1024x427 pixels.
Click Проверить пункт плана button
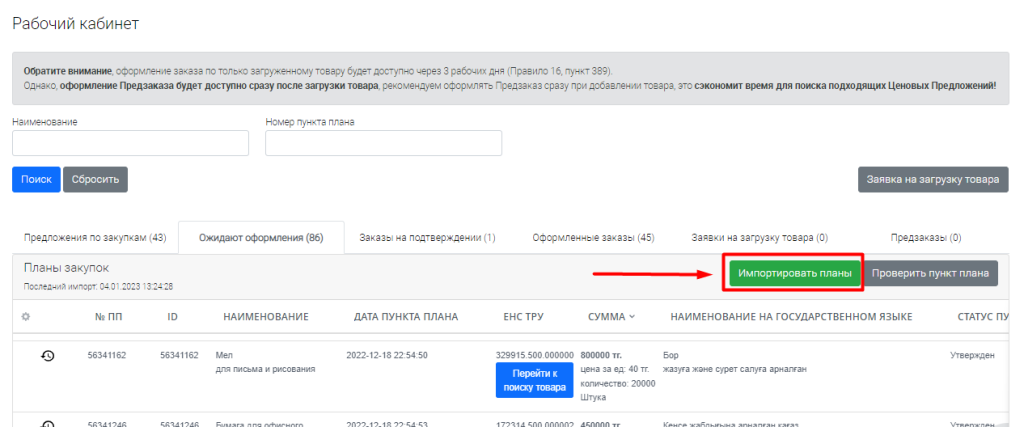point(930,273)
